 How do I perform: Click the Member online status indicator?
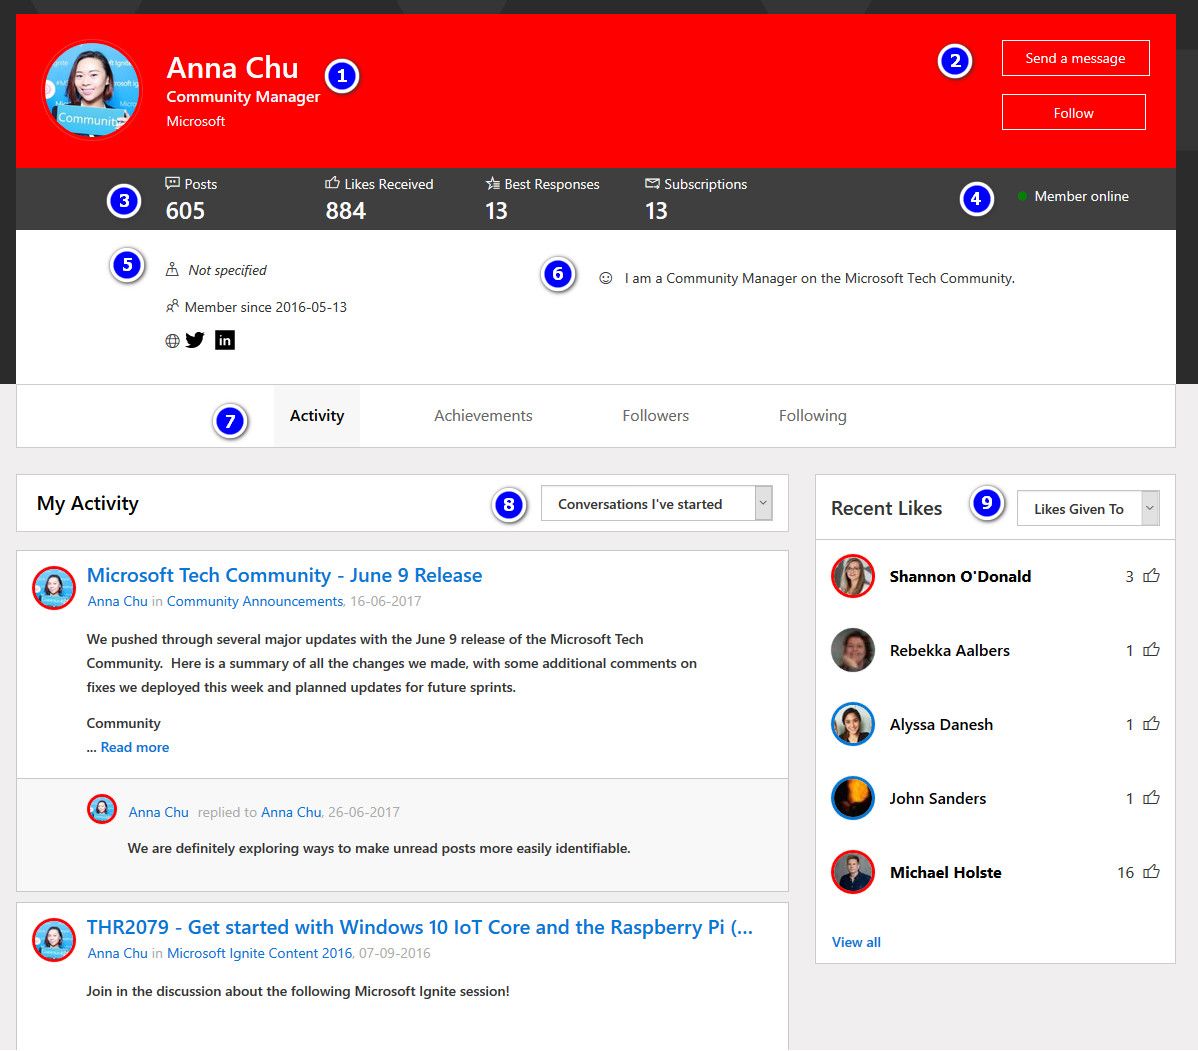[1020, 196]
